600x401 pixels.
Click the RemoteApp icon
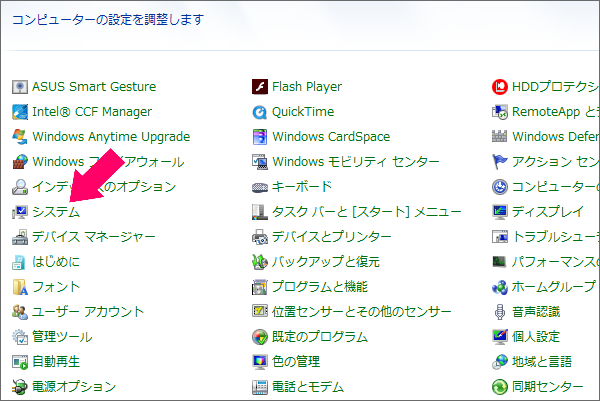coord(500,112)
